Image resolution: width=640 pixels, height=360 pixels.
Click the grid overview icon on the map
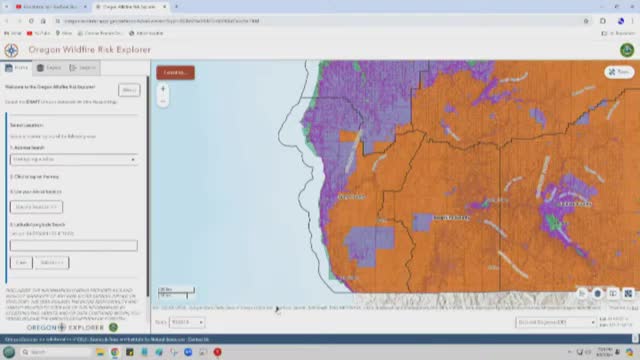(628, 293)
